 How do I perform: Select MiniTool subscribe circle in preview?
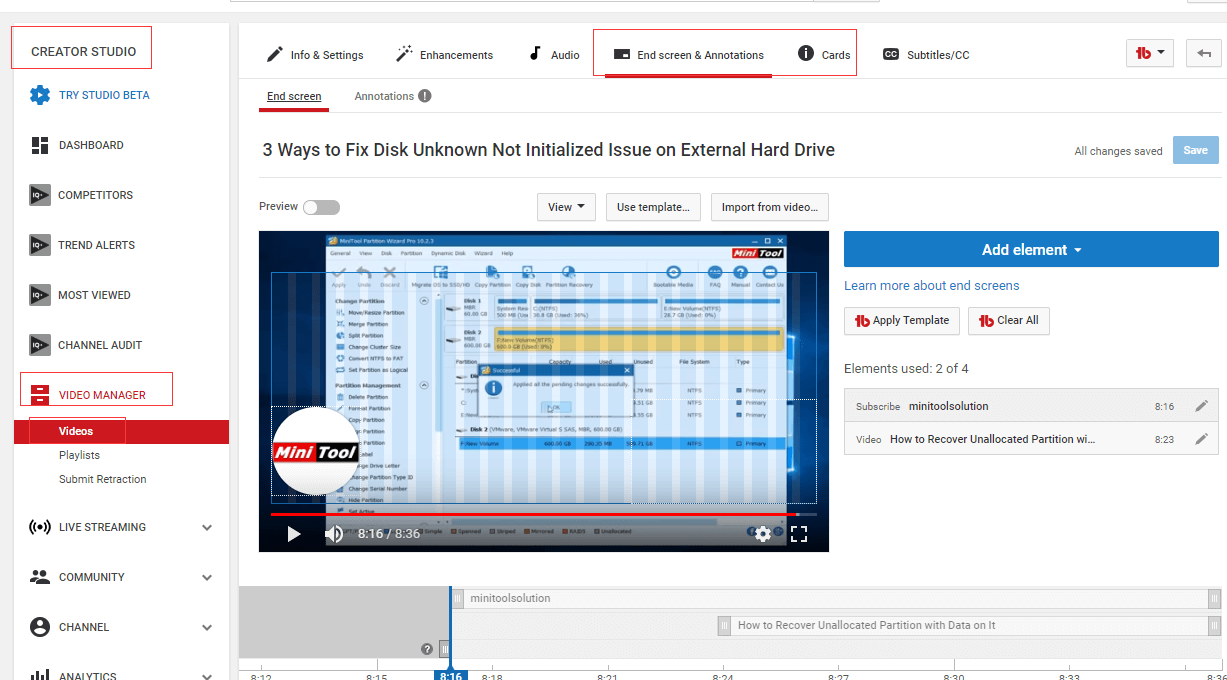coord(315,451)
